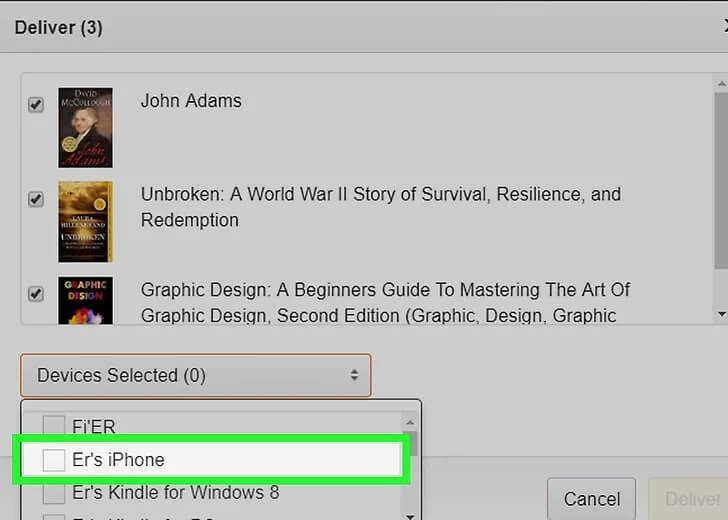The image size is (728, 520).
Task: Choose Er's Kindle for Windows 8 entry
Action: (175, 493)
